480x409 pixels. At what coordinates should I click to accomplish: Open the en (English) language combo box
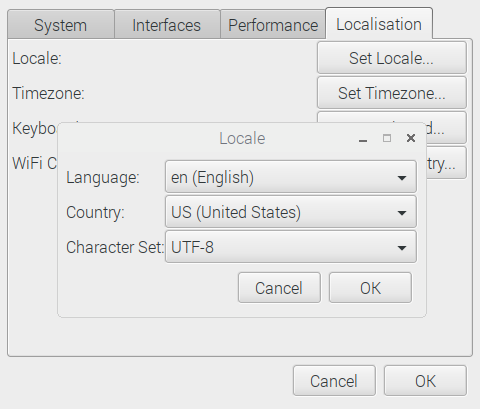point(291,177)
